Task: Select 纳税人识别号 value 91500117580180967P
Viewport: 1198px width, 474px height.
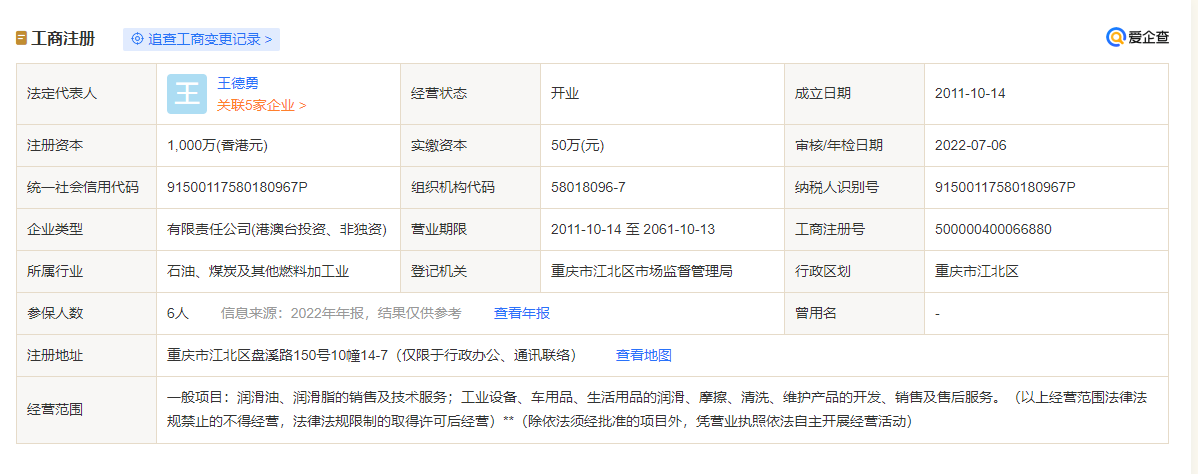Action: 1005,187
